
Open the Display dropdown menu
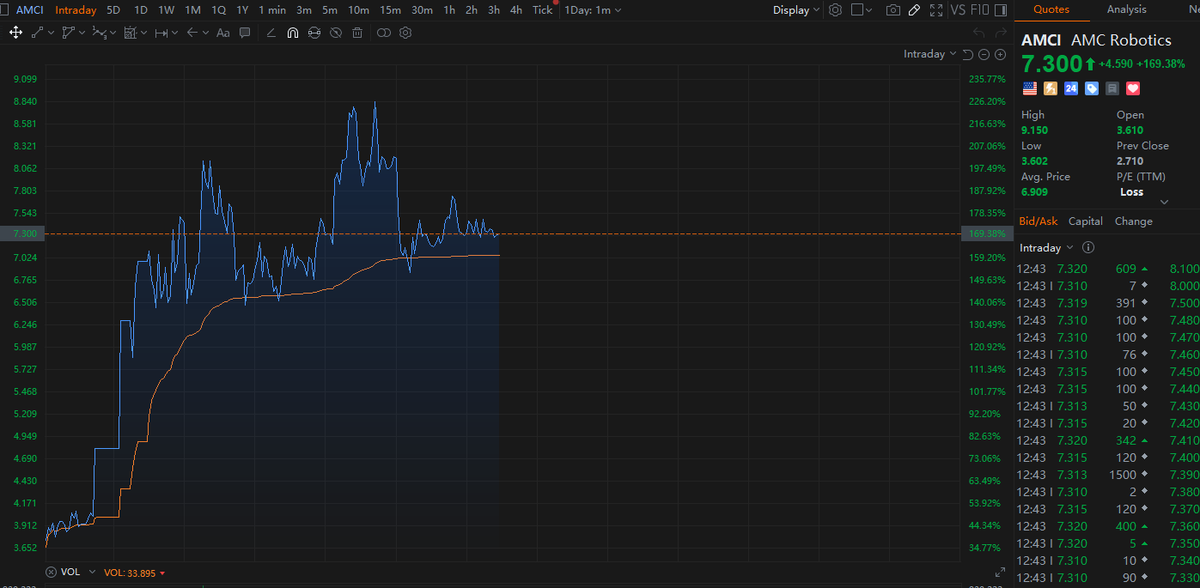(796, 10)
